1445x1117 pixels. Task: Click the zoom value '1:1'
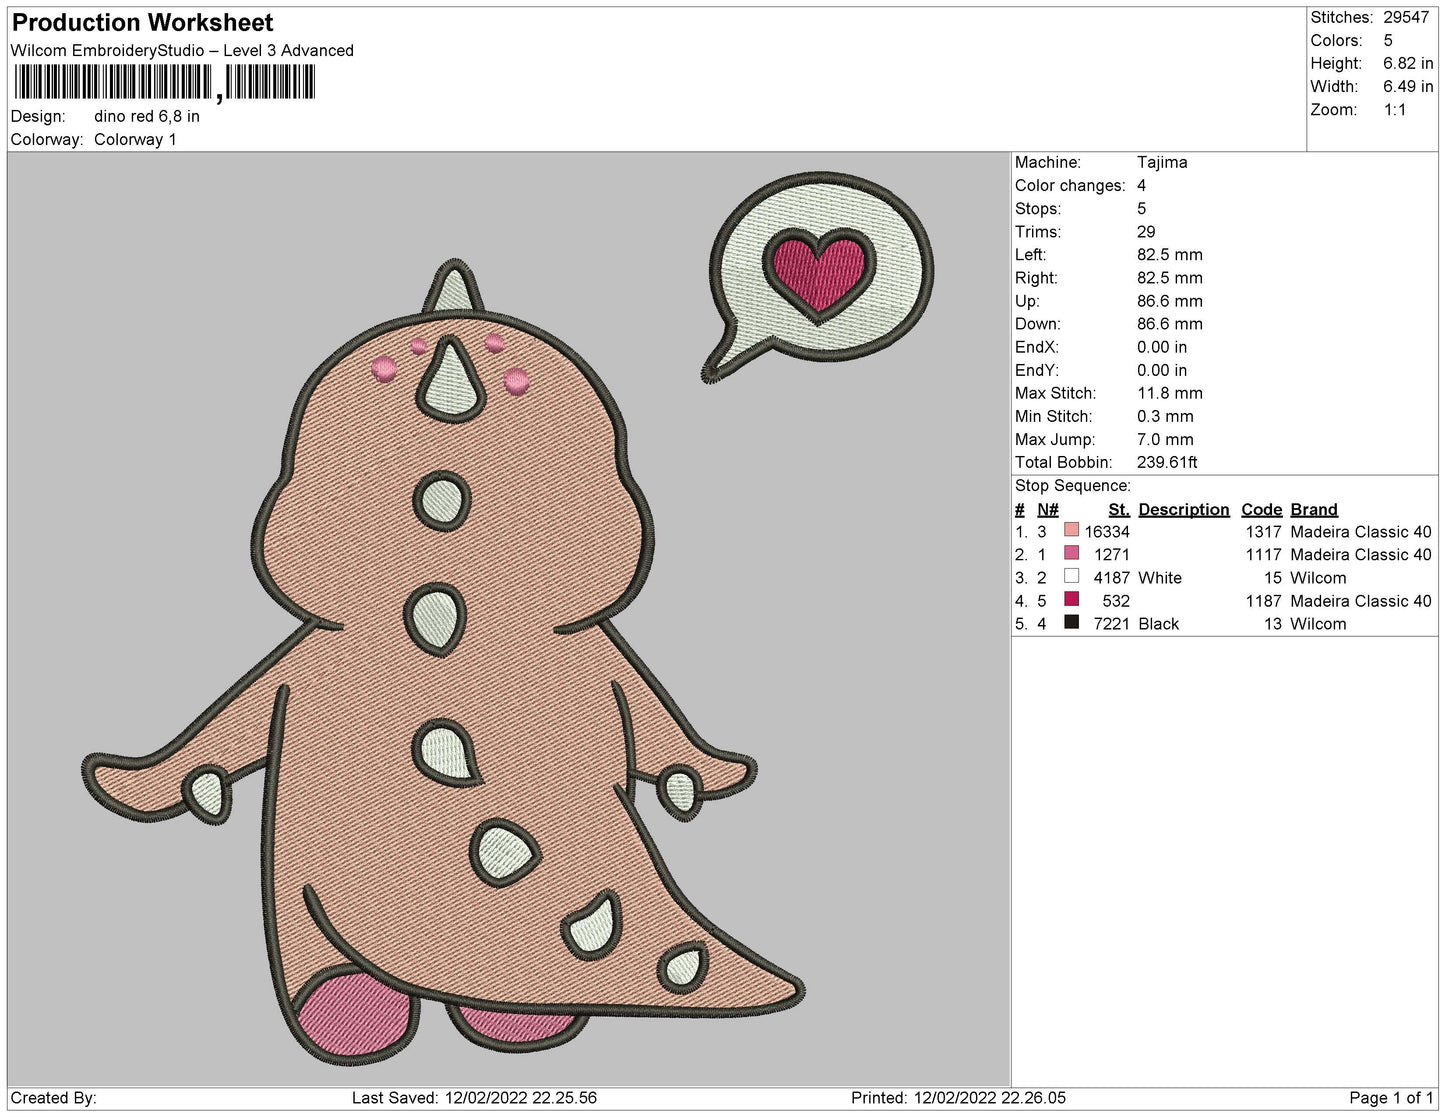[x=1395, y=109]
